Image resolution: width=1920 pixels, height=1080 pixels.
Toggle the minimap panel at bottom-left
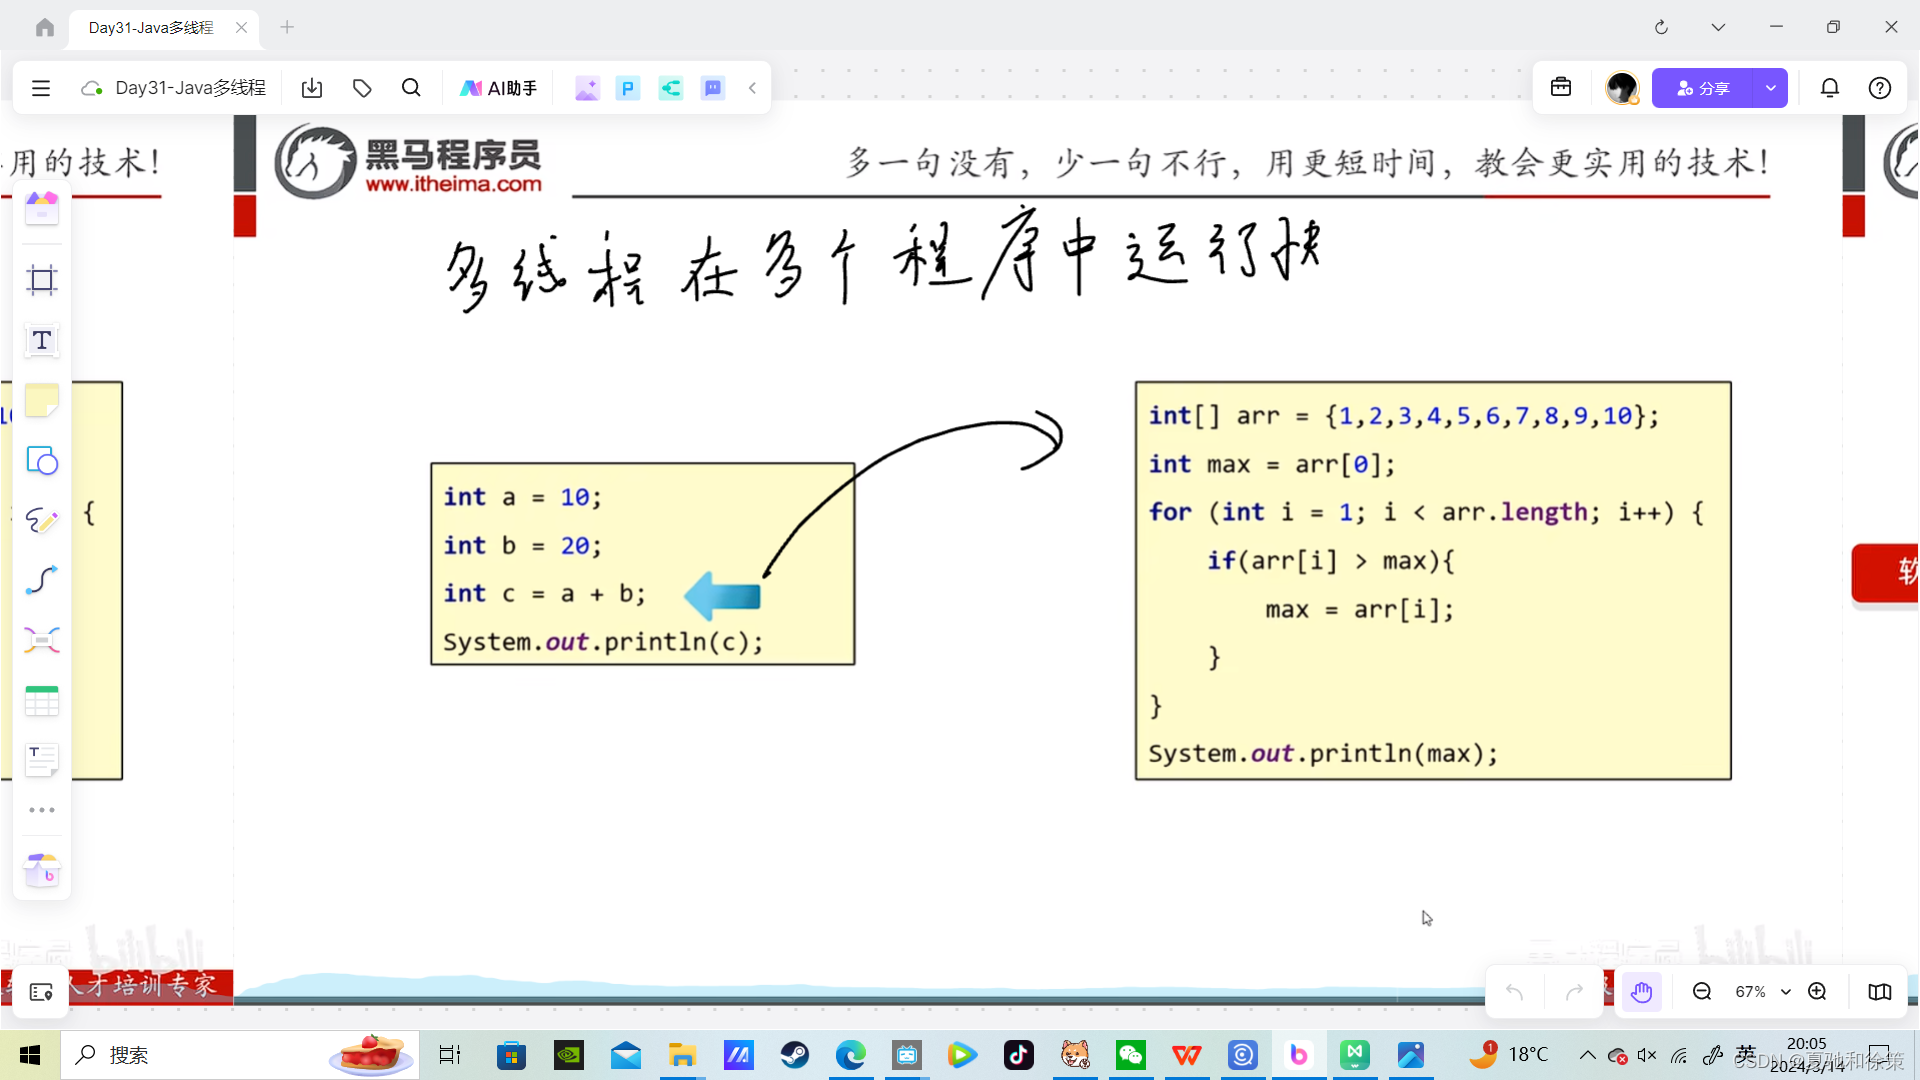41,992
